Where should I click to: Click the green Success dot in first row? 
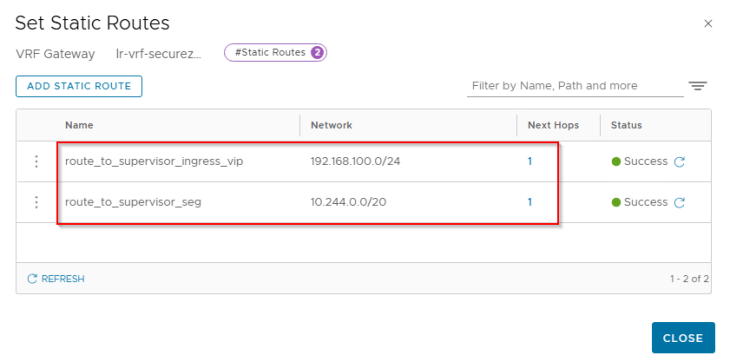(616, 162)
